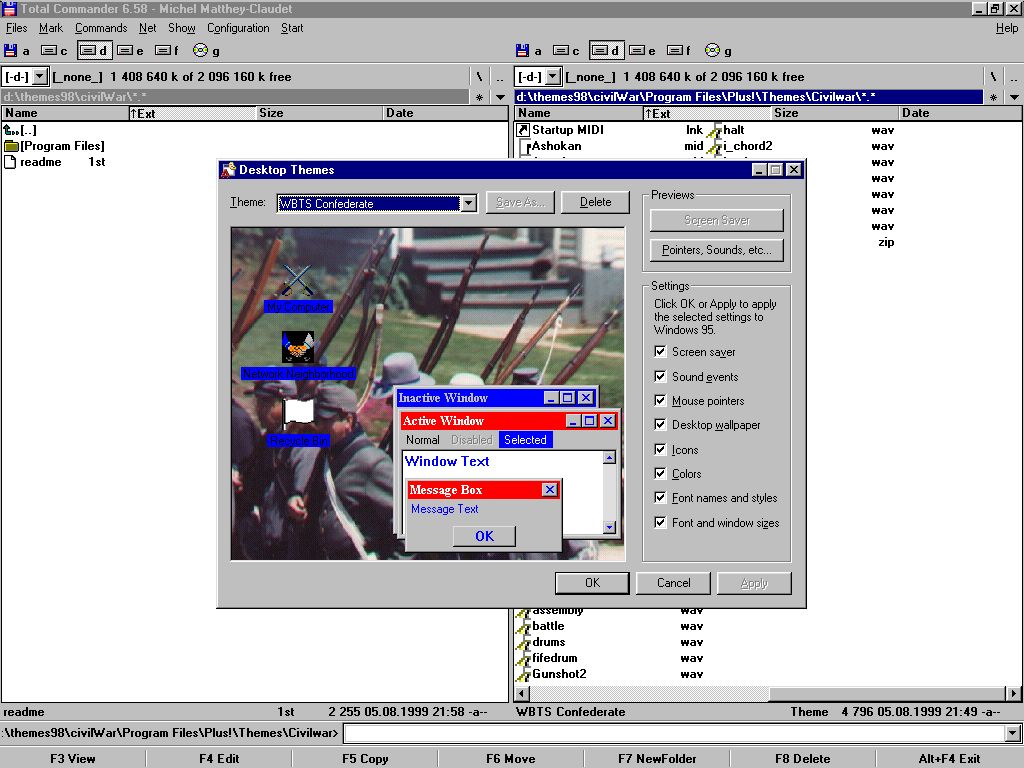Expand the Theme dropdown list
The width and height of the screenshot is (1024, 768).
coord(468,203)
